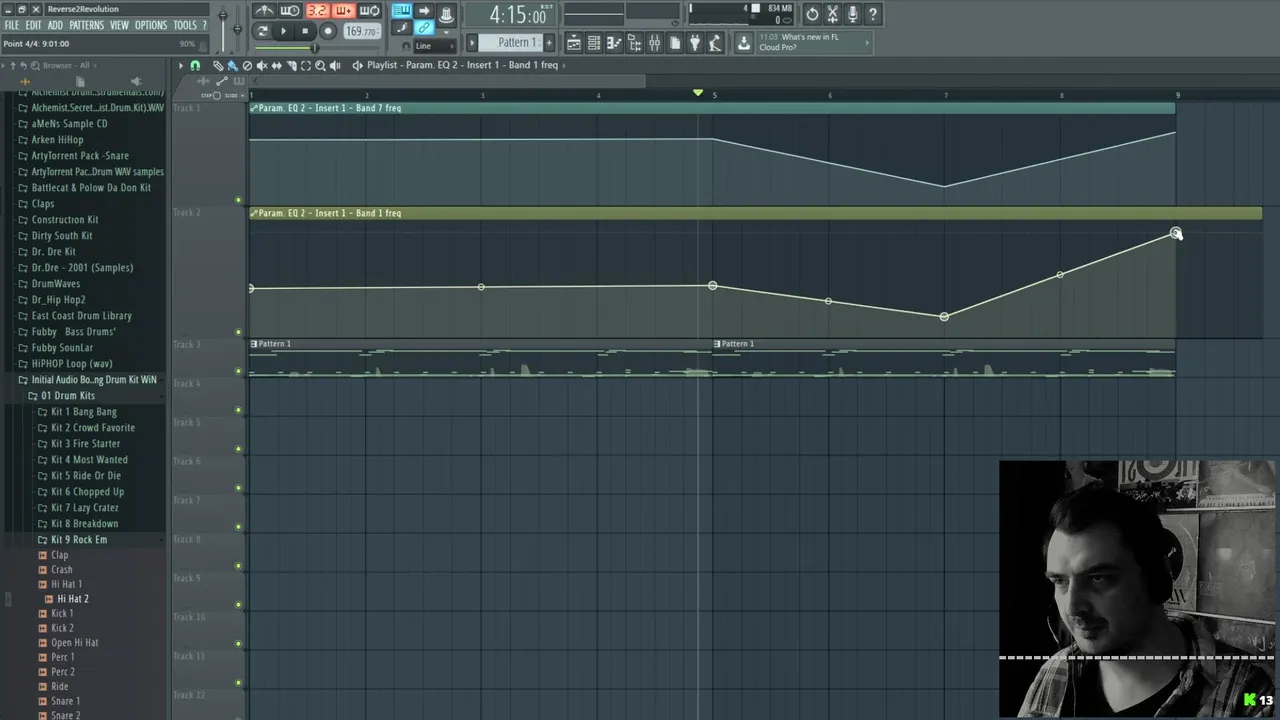
Task: Open the playlist options arrow menu
Action: pos(180,65)
